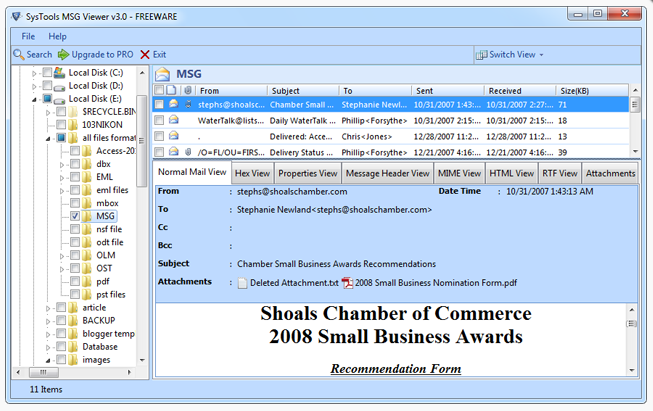Viewport: 653px width, 411px height.
Task: Click the folder tree horizontal scrollbar thumb
Action: click(43, 372)
